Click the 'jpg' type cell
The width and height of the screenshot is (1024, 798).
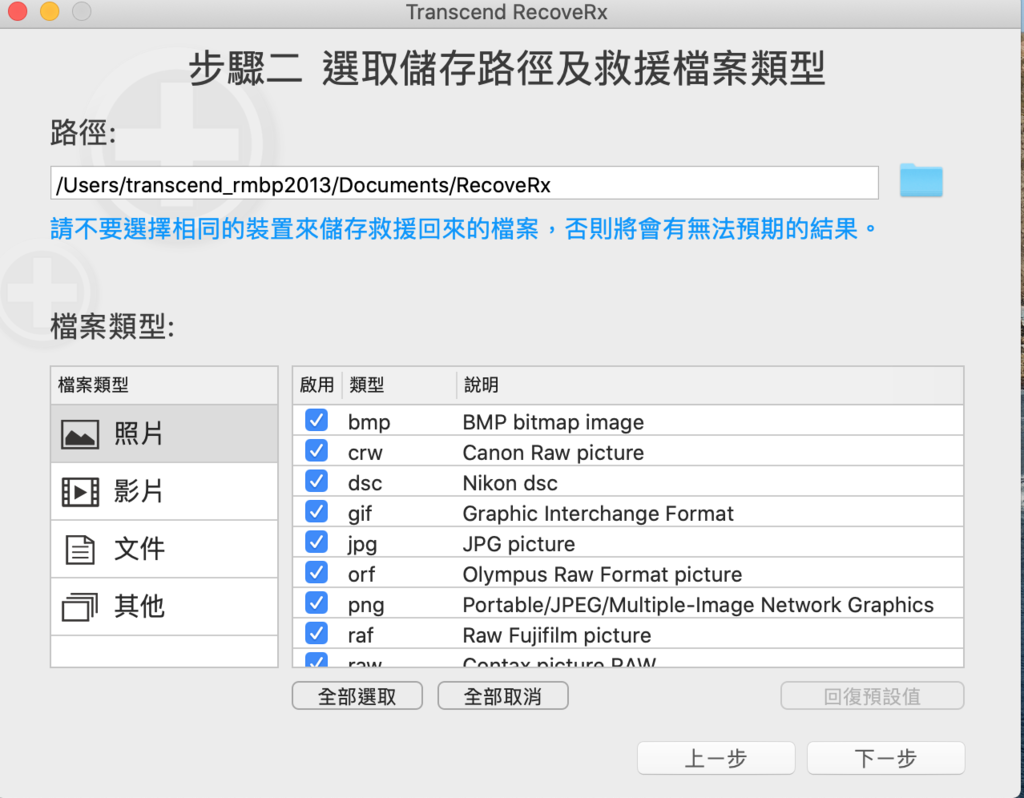coord(362,545)
